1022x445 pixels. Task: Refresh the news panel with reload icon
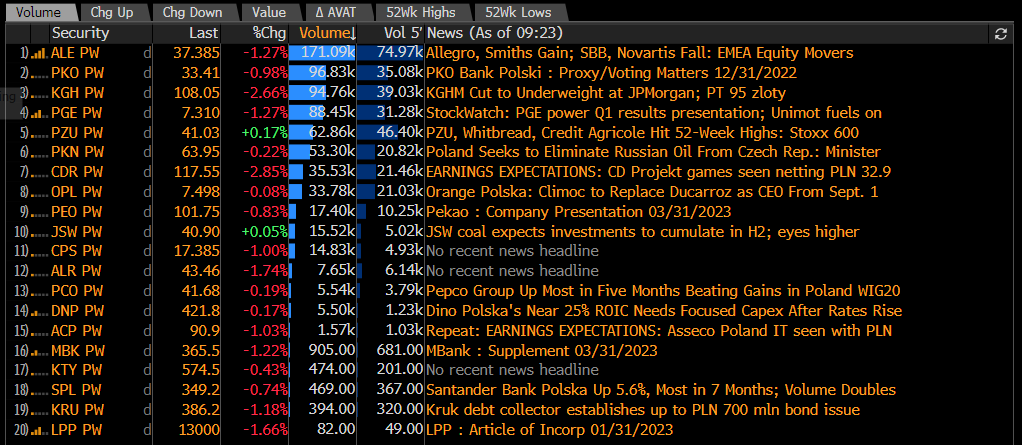1001,34
